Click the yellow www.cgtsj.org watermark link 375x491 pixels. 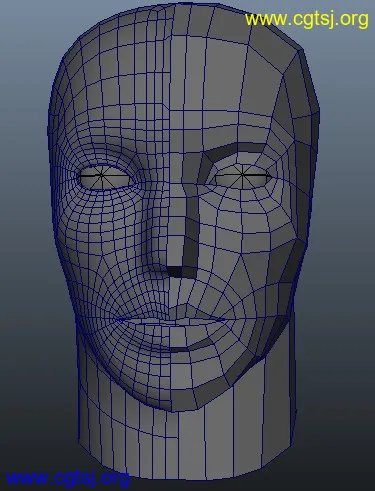coord(307,19)
